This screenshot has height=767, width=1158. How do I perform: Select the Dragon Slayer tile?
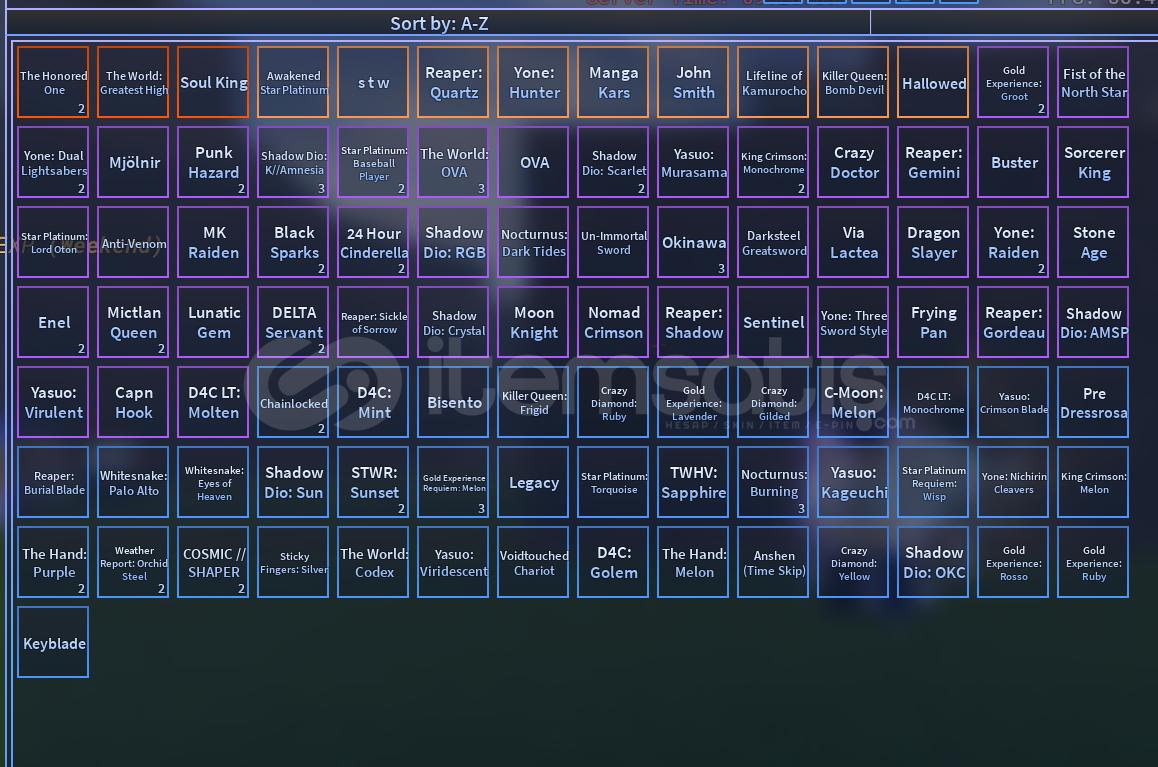tap(933, 242)
